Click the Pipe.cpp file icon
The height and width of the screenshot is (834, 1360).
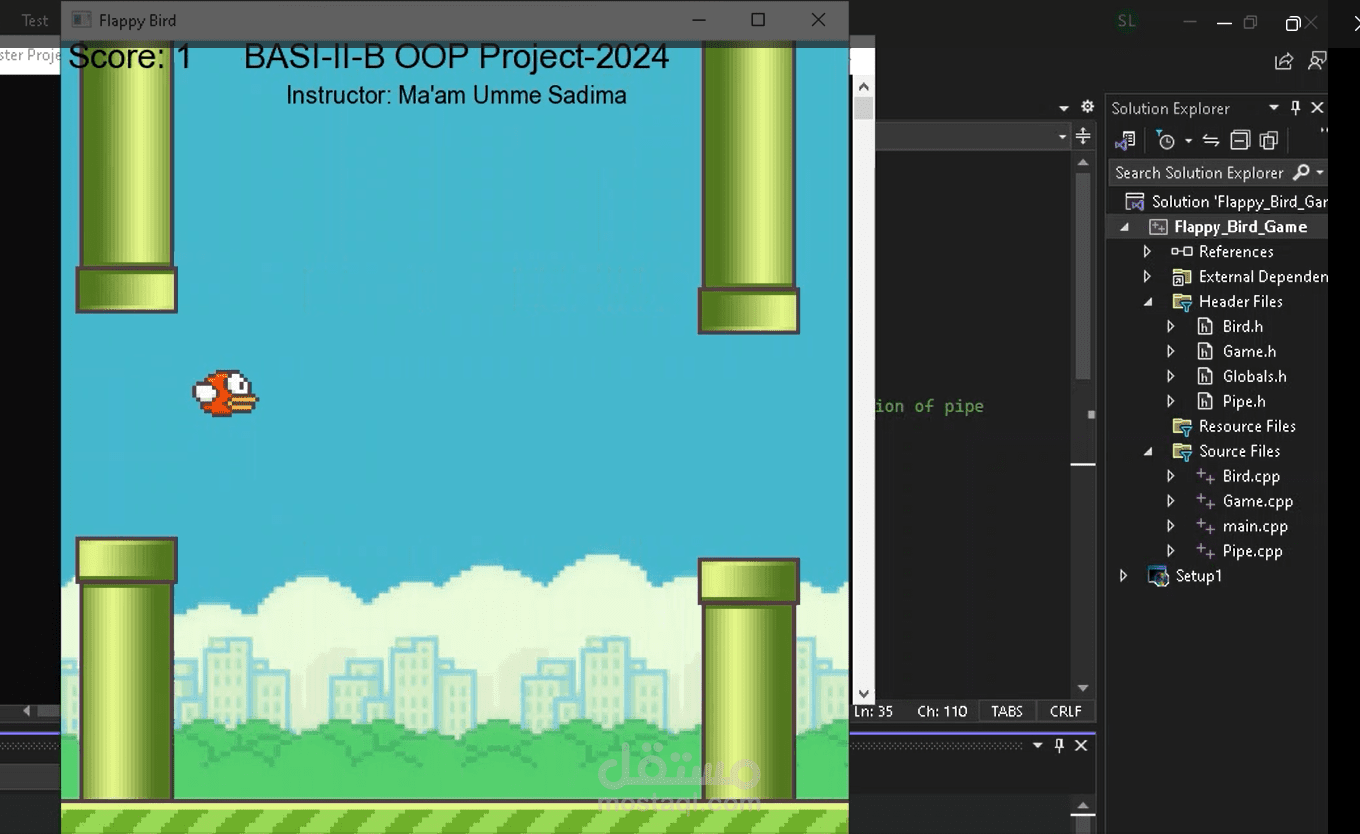pos(1205,551)
